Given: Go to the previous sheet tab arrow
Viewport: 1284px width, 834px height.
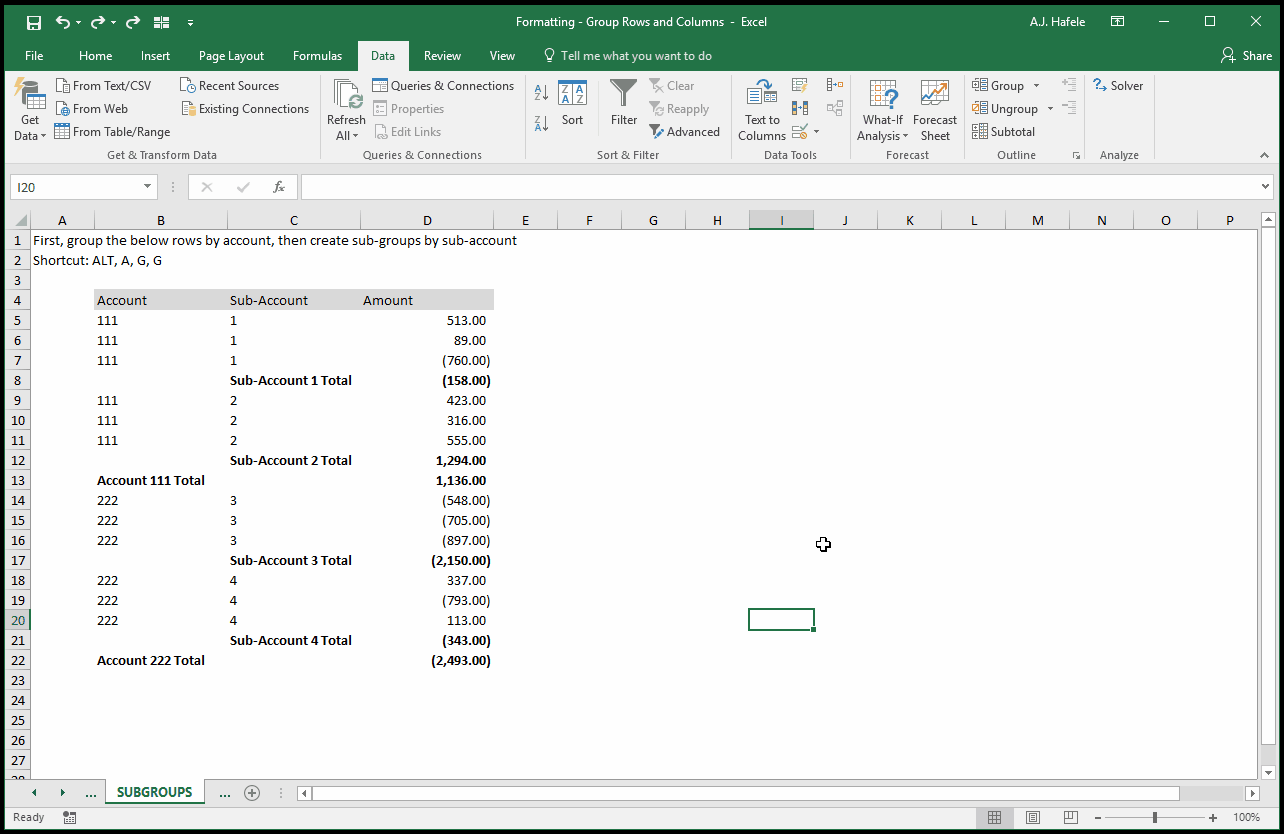Looking at the screenshot, I should point(34,793).
